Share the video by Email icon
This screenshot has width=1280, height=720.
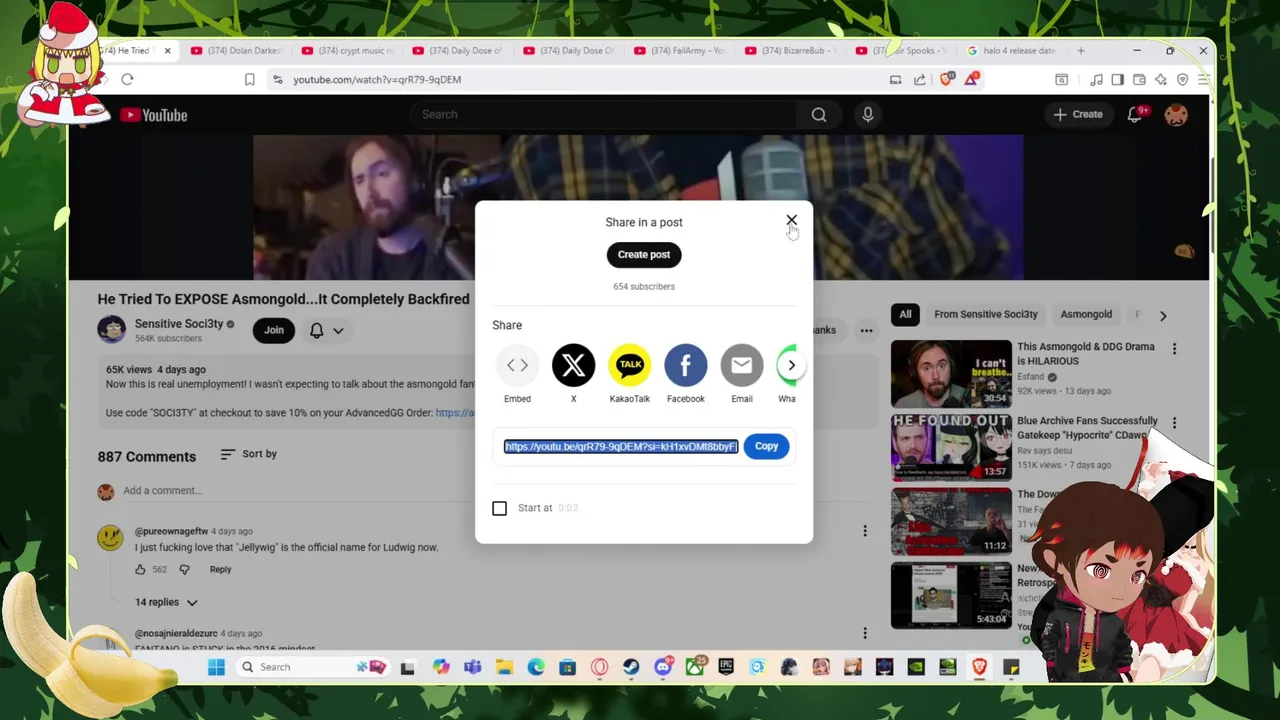(x=742, y=366)
